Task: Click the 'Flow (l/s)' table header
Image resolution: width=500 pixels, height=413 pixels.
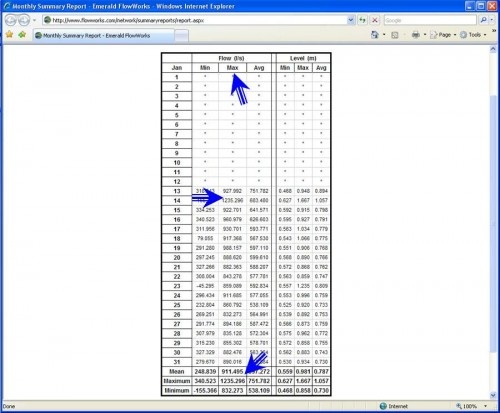Action: pos(231,58)
